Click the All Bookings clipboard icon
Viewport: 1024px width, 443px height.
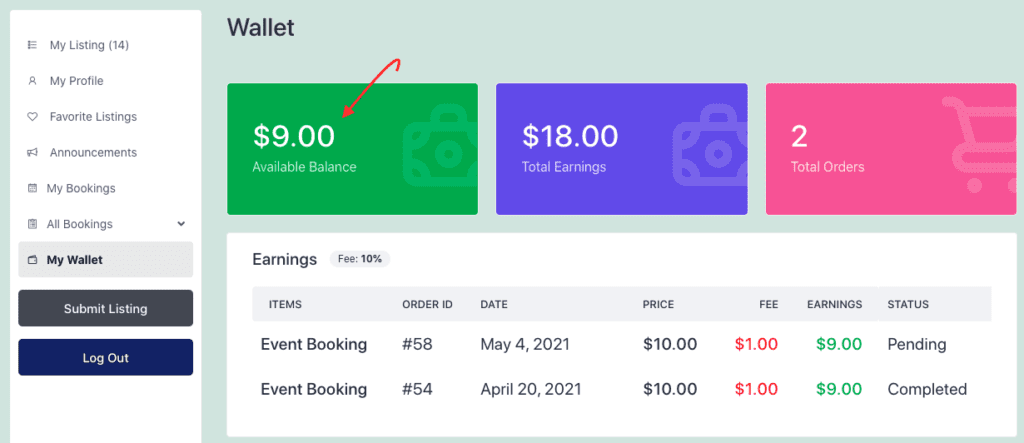click(31, 224)
